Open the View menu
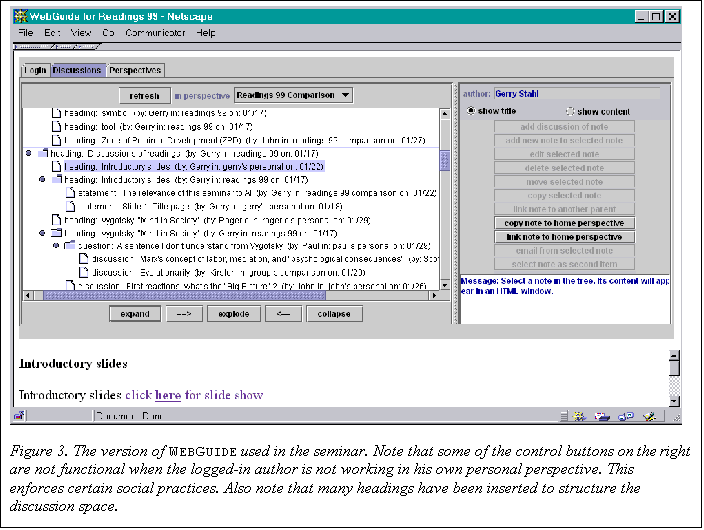This screenshot has height=530, width=704. click(81, 33)
